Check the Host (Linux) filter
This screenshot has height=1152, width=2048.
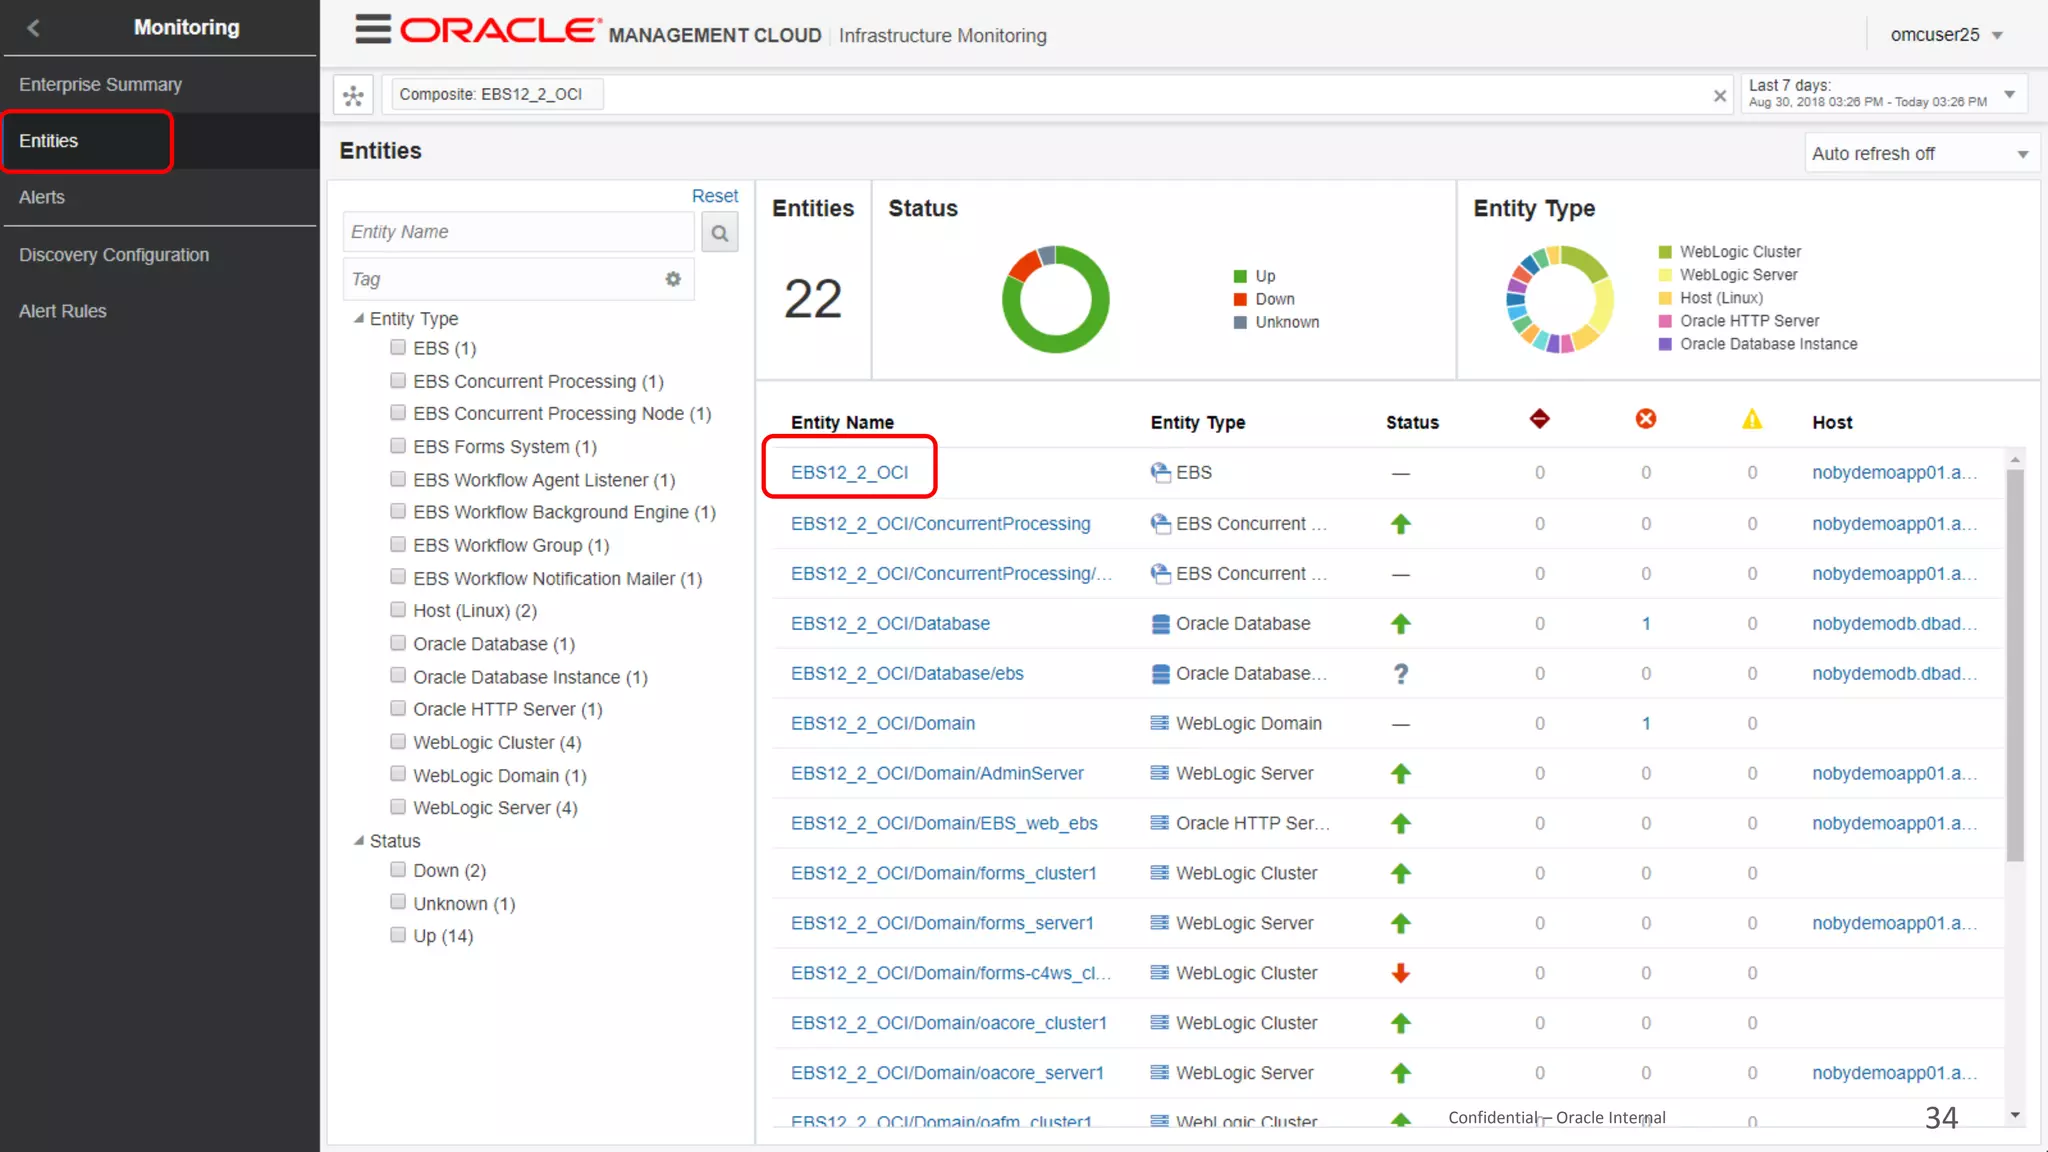(x=398, y=609)
